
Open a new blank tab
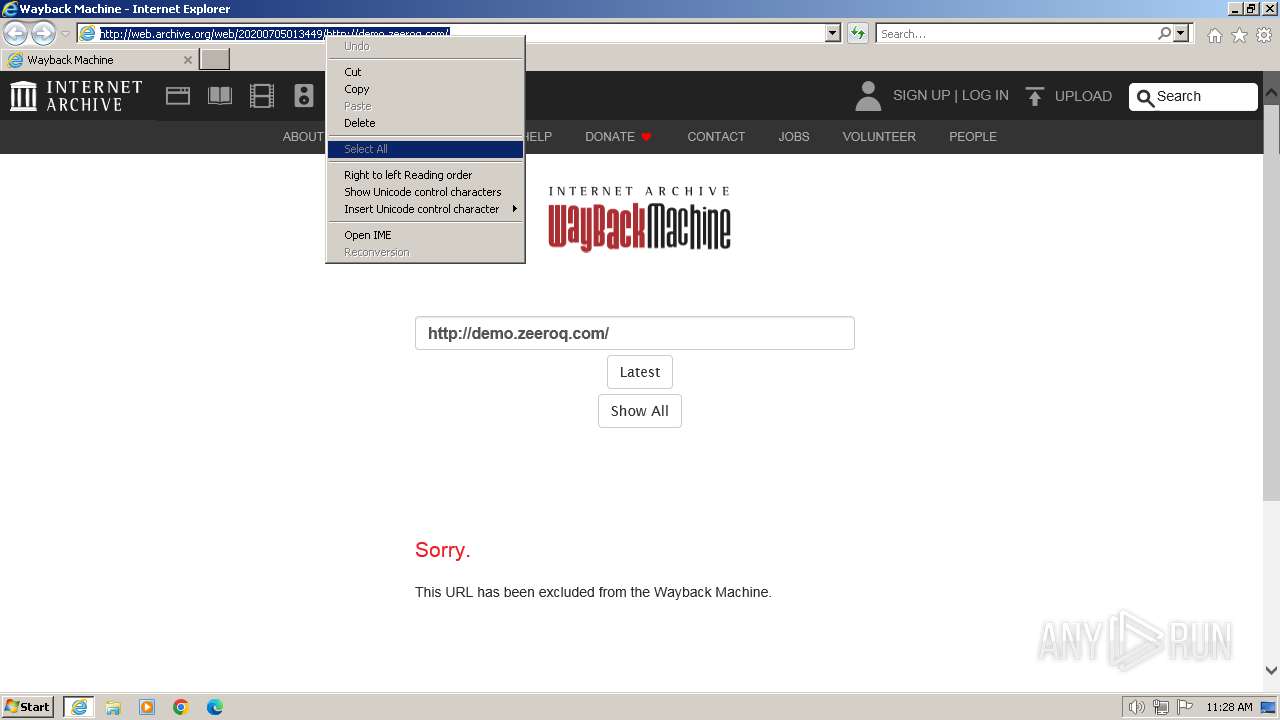tap(215, 59)
